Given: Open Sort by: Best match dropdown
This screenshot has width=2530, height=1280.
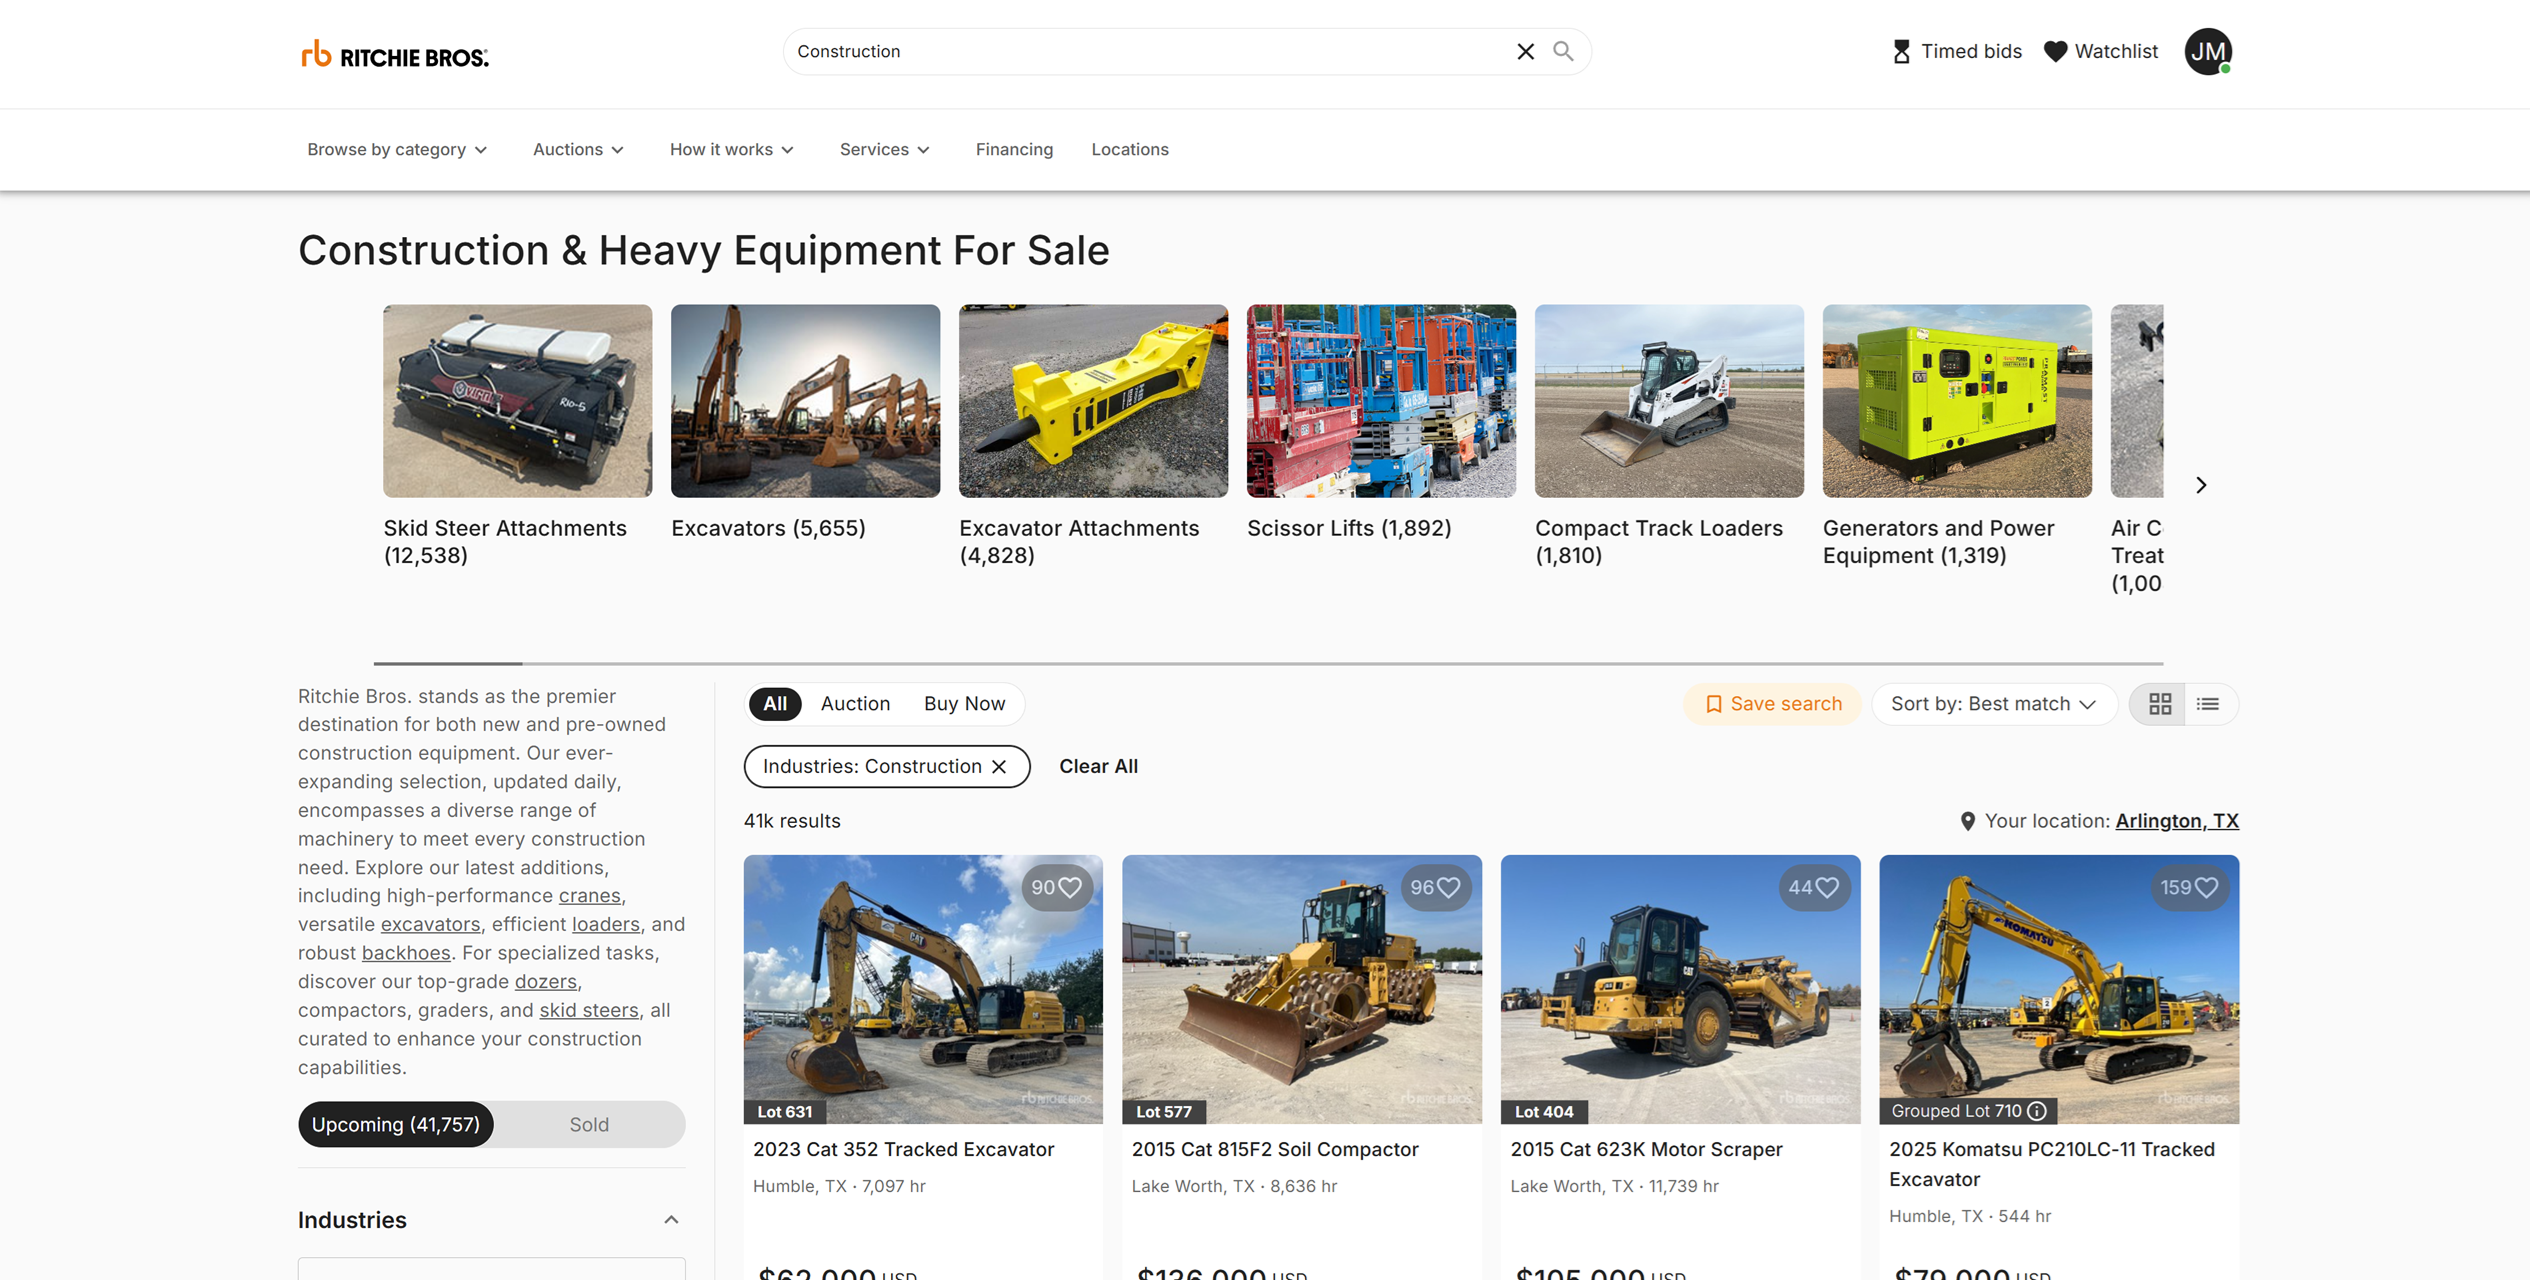Looking at the screenshot, I should click(1993, 704).
